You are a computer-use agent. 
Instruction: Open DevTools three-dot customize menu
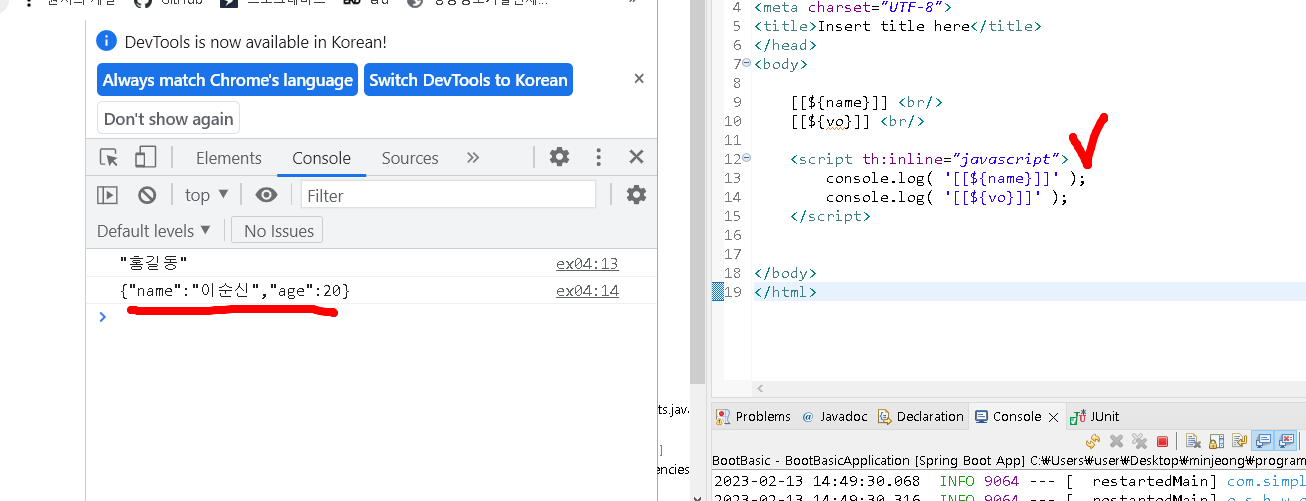tap(598, 157)
